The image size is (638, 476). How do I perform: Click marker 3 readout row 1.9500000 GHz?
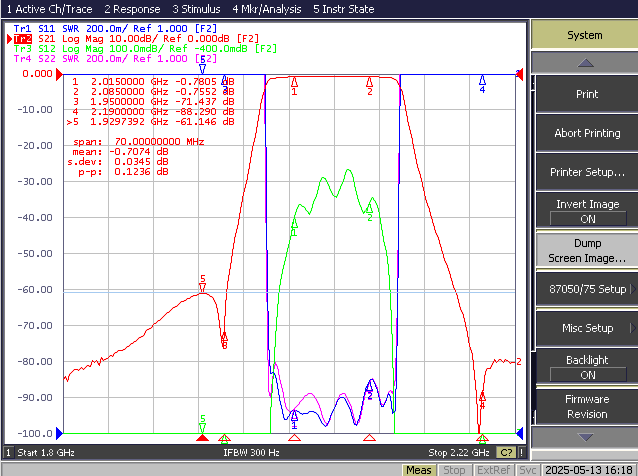153,102
